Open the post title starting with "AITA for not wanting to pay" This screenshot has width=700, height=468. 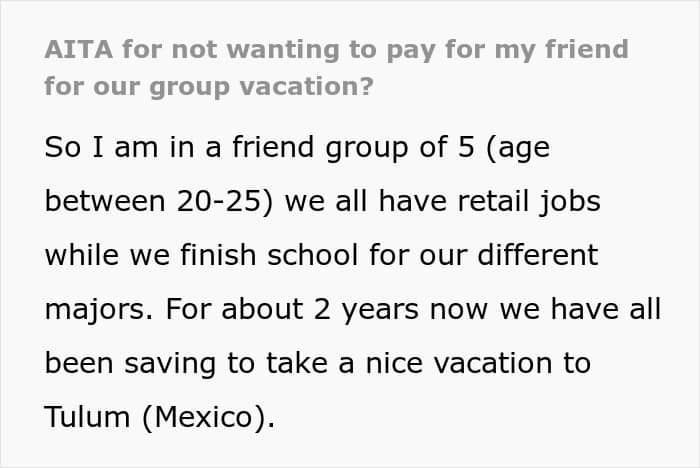point(337,68)
